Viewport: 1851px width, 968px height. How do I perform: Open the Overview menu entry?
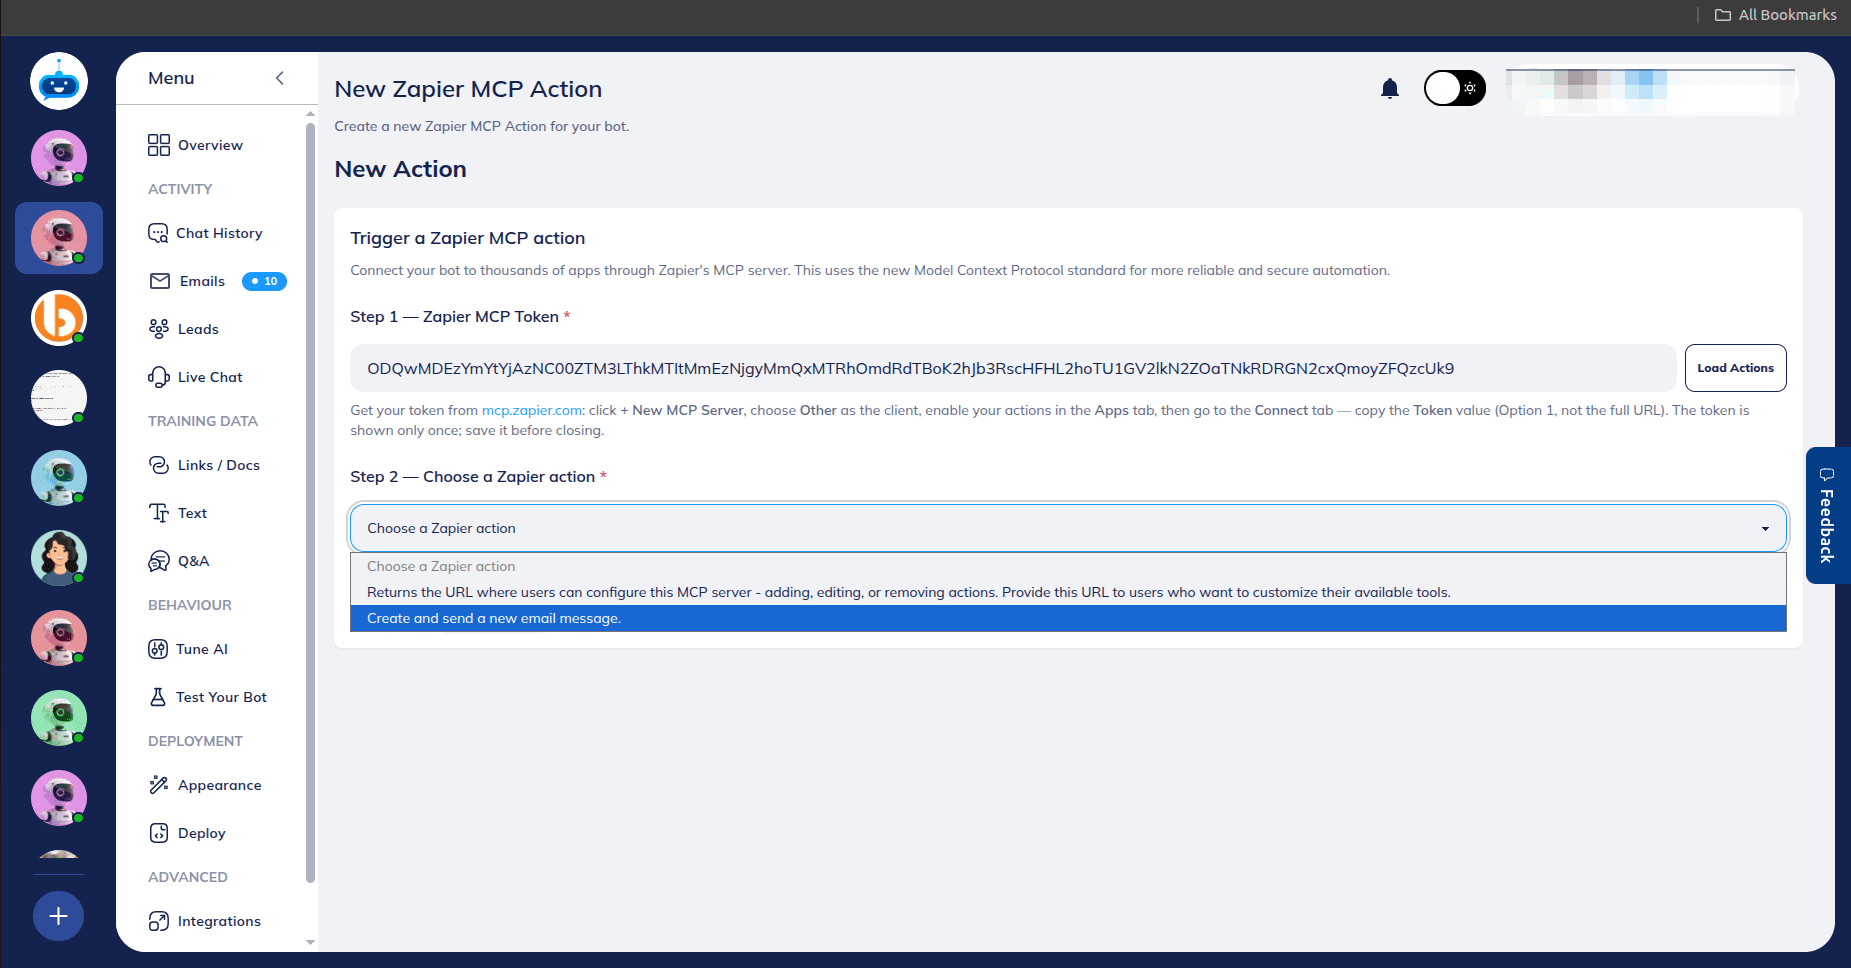tap(210, 145)
